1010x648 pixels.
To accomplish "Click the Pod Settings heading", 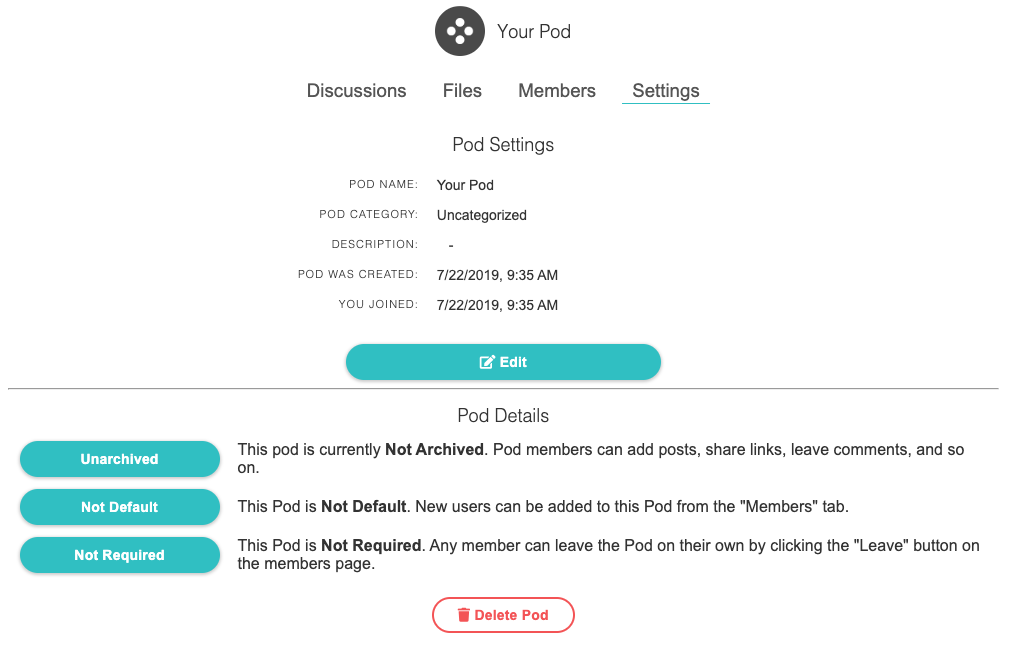I will pos(503,145).
